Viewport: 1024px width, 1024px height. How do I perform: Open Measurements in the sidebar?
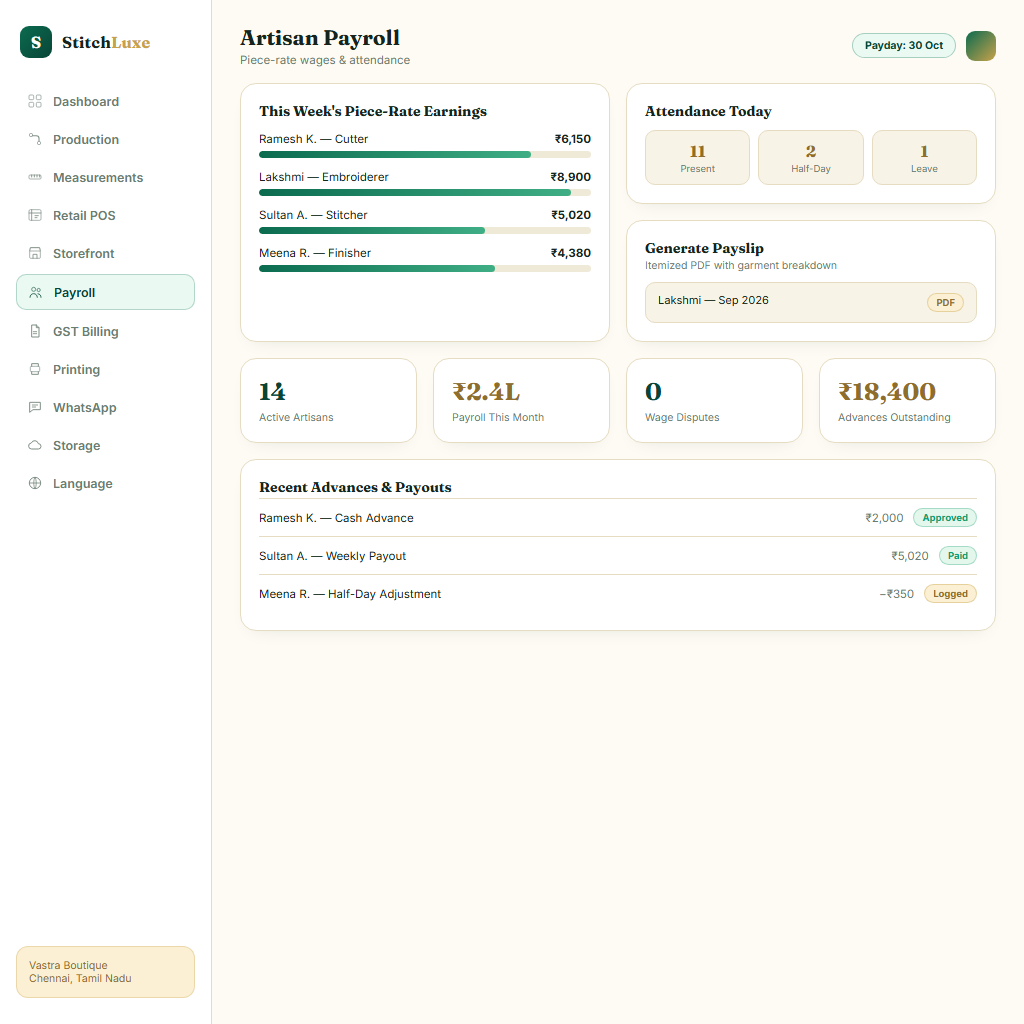coord(105,177)
